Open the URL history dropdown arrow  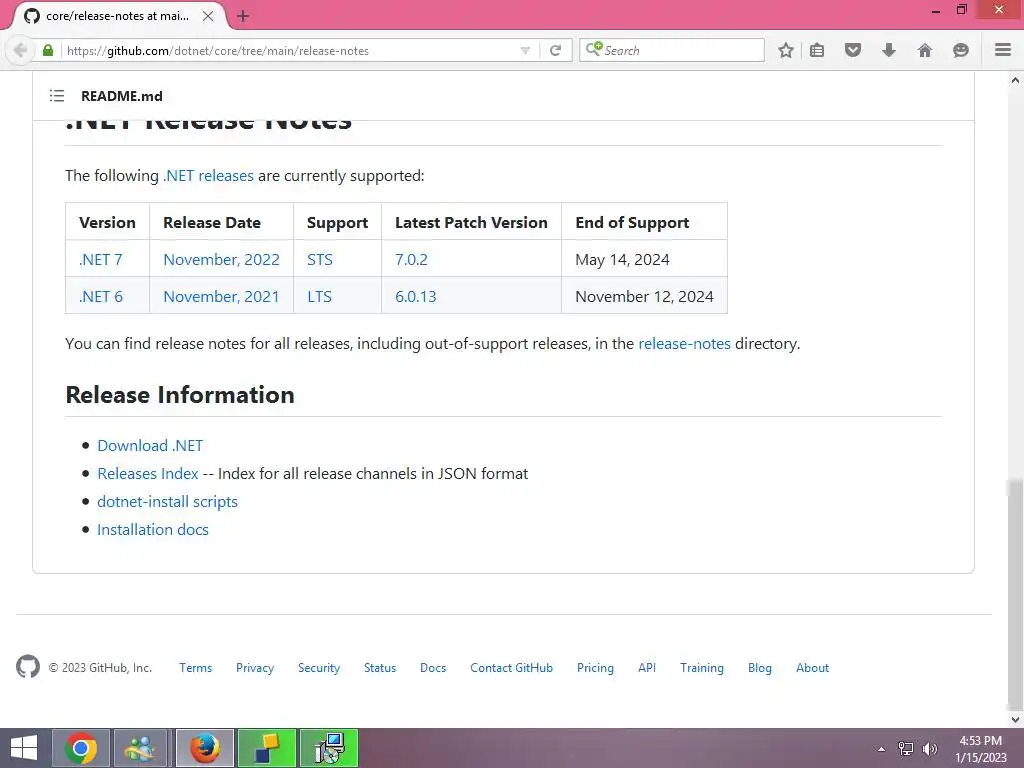[525, 50]
